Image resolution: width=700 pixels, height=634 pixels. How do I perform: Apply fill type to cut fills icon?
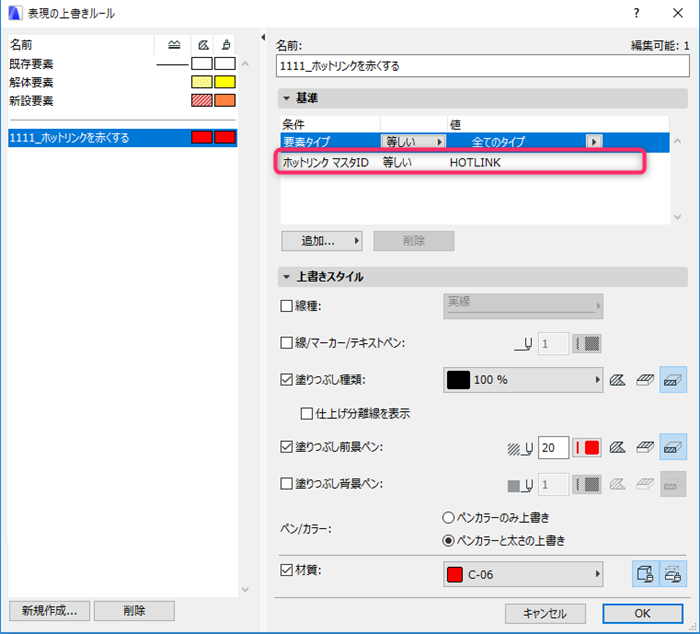[673, 380]
